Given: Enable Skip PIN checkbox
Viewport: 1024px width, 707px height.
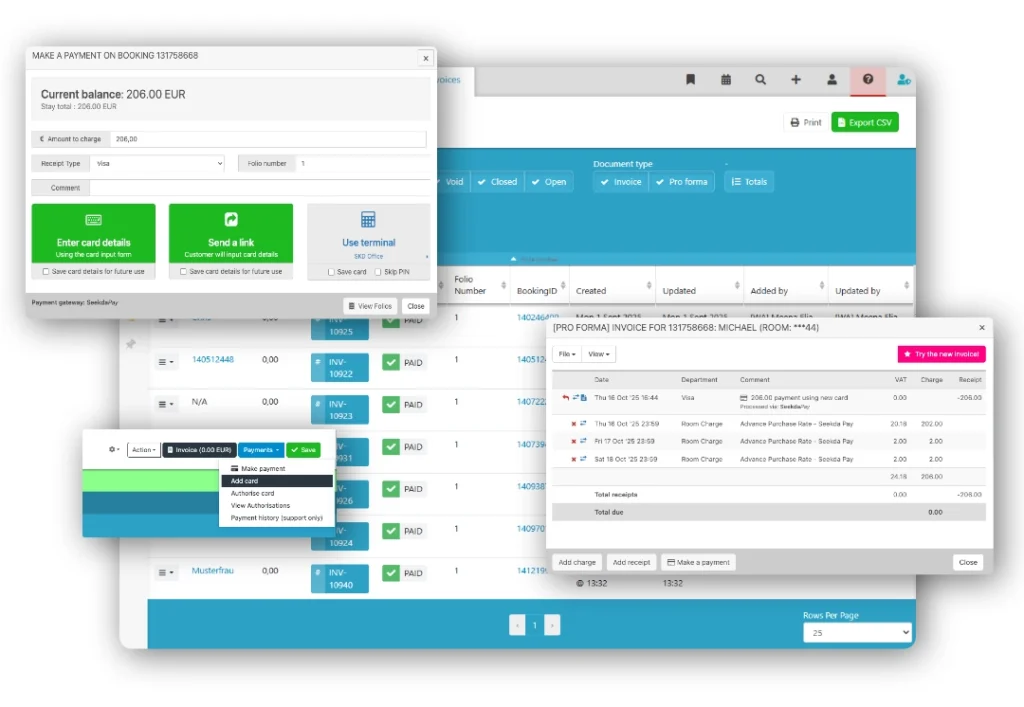Looking at the screenshot, I should (377, 272).
